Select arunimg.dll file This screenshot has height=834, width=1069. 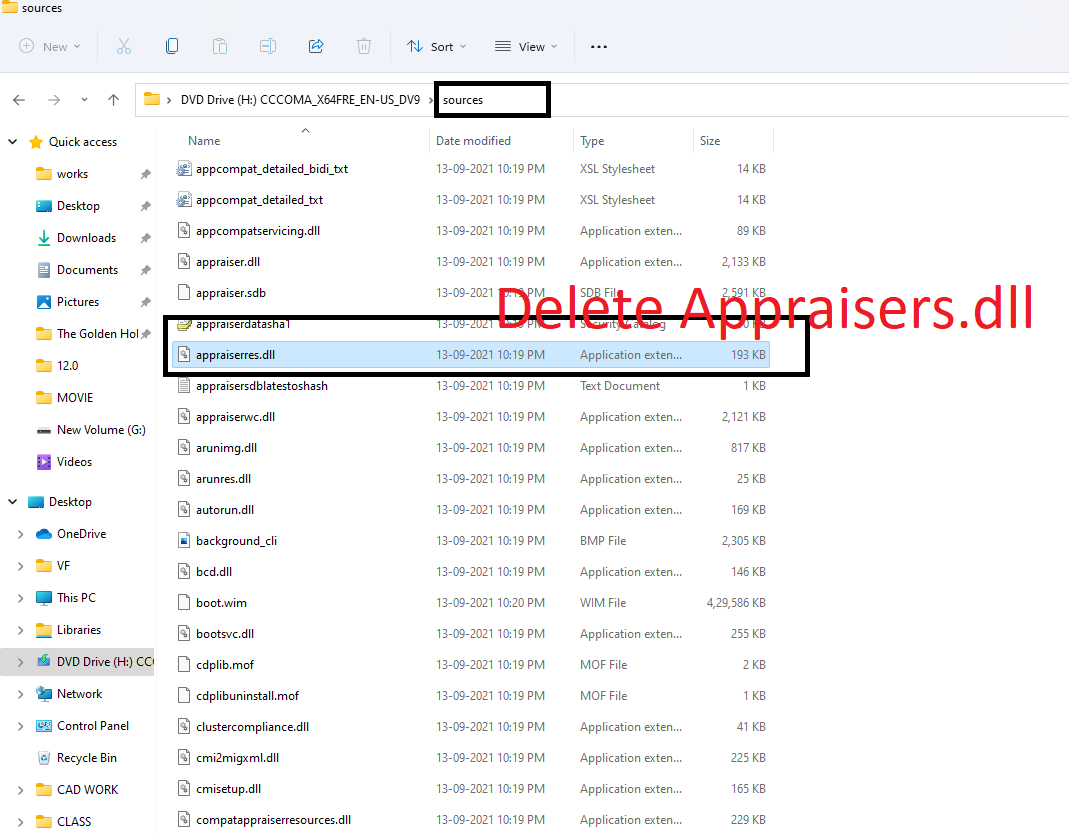[226, 448]
